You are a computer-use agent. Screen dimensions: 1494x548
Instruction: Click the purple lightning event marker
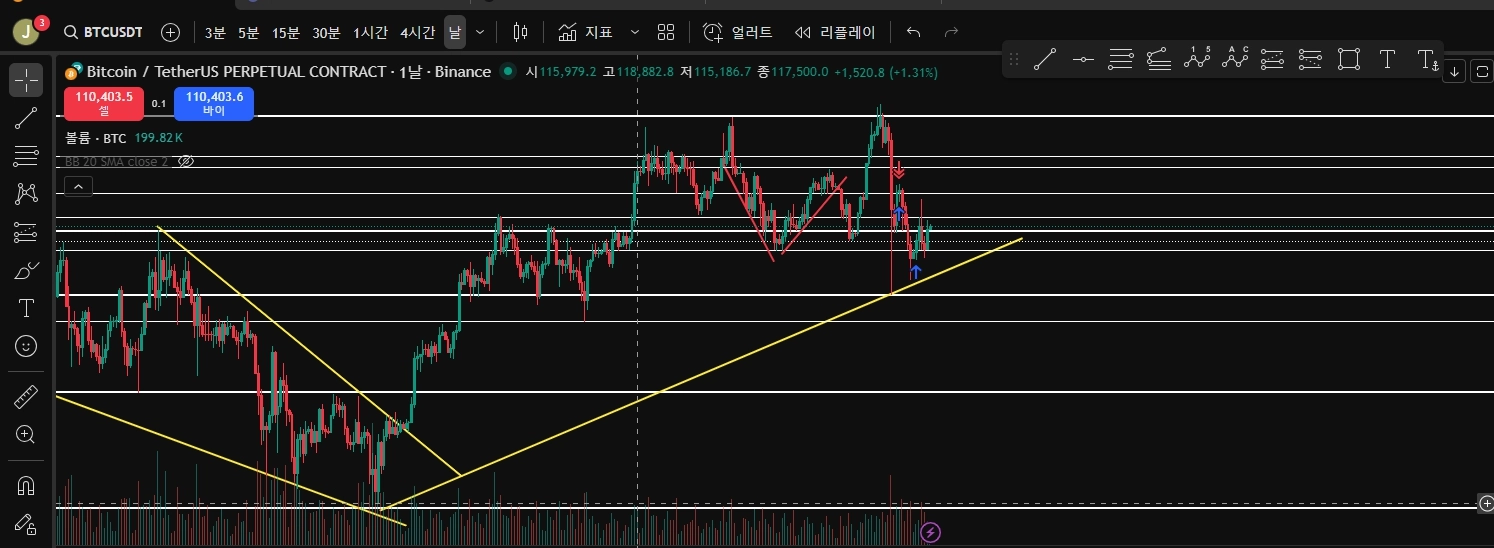[x=930, y=532]
